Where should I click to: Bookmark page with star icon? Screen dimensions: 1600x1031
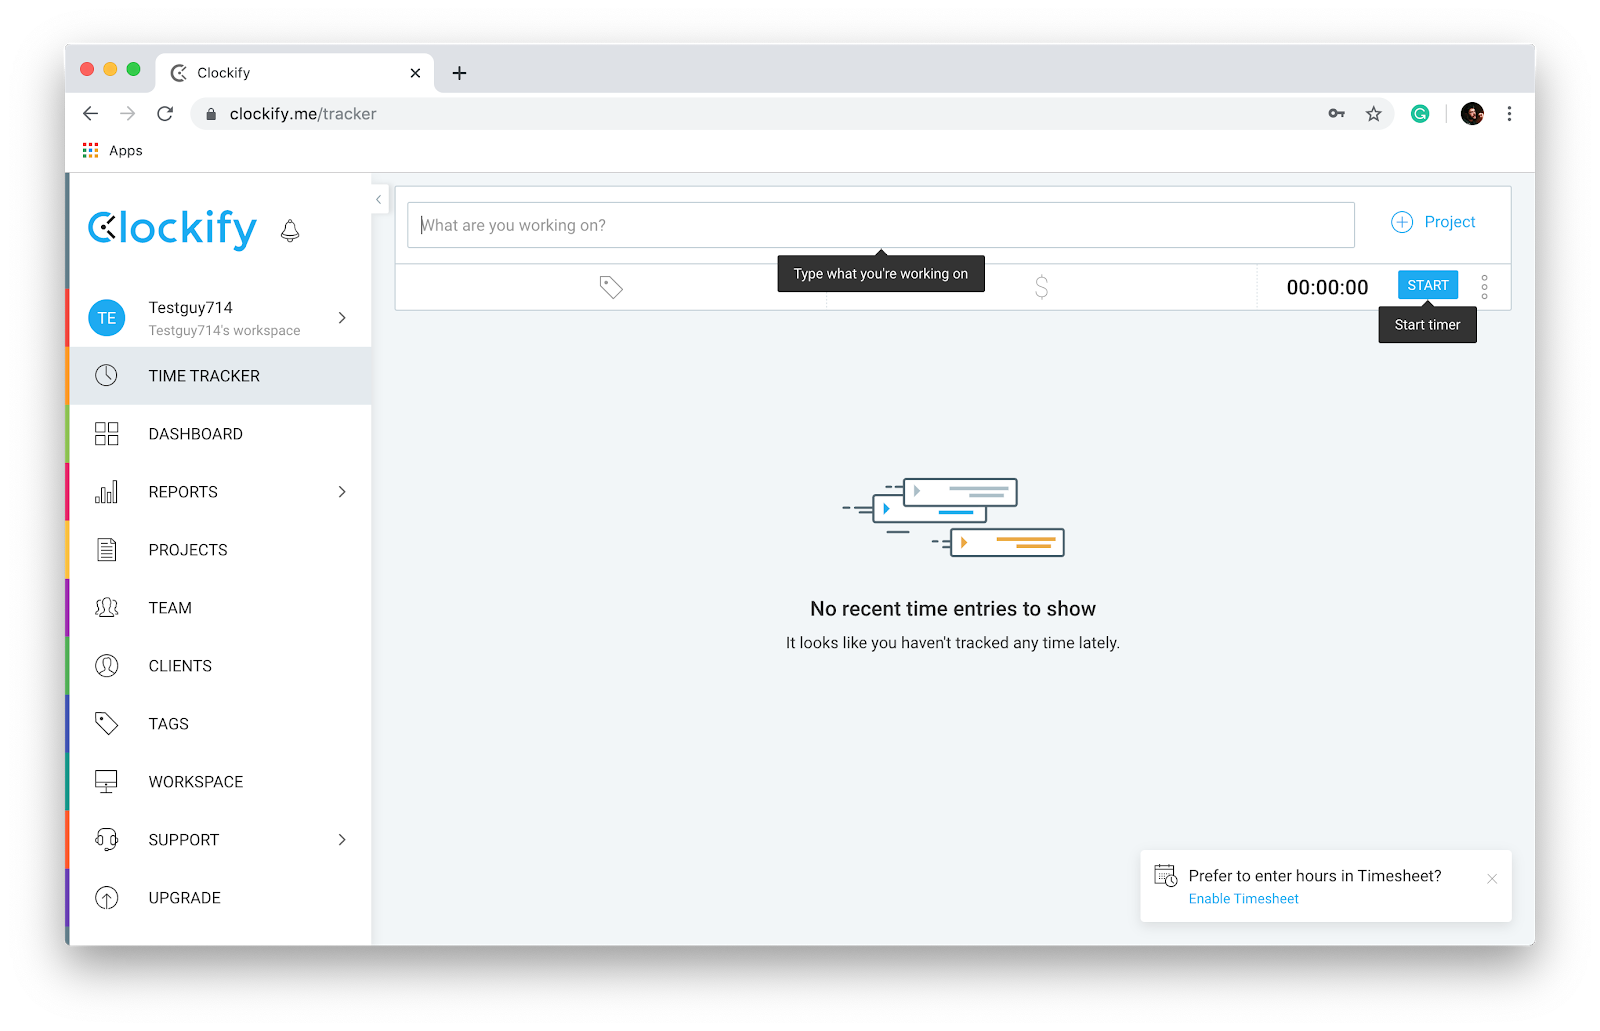(1374, 114)
